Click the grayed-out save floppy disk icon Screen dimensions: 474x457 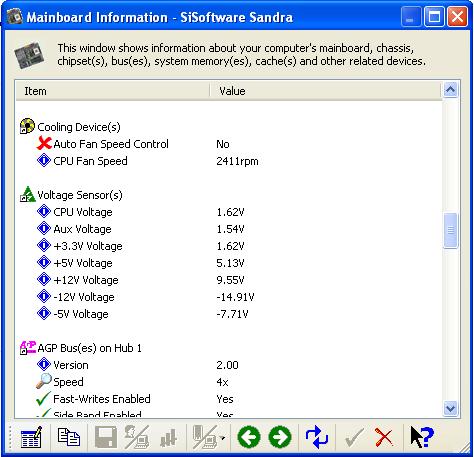point(106,437)
